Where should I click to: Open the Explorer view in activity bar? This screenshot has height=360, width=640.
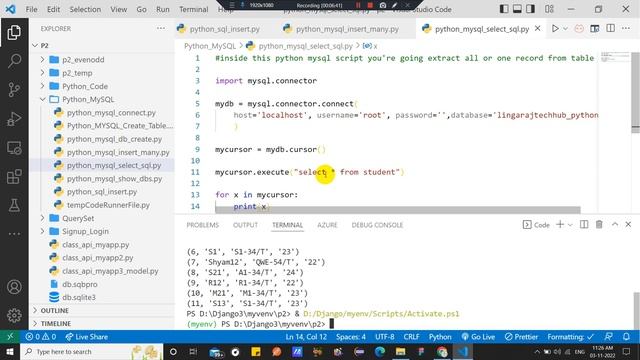[14, 33]
